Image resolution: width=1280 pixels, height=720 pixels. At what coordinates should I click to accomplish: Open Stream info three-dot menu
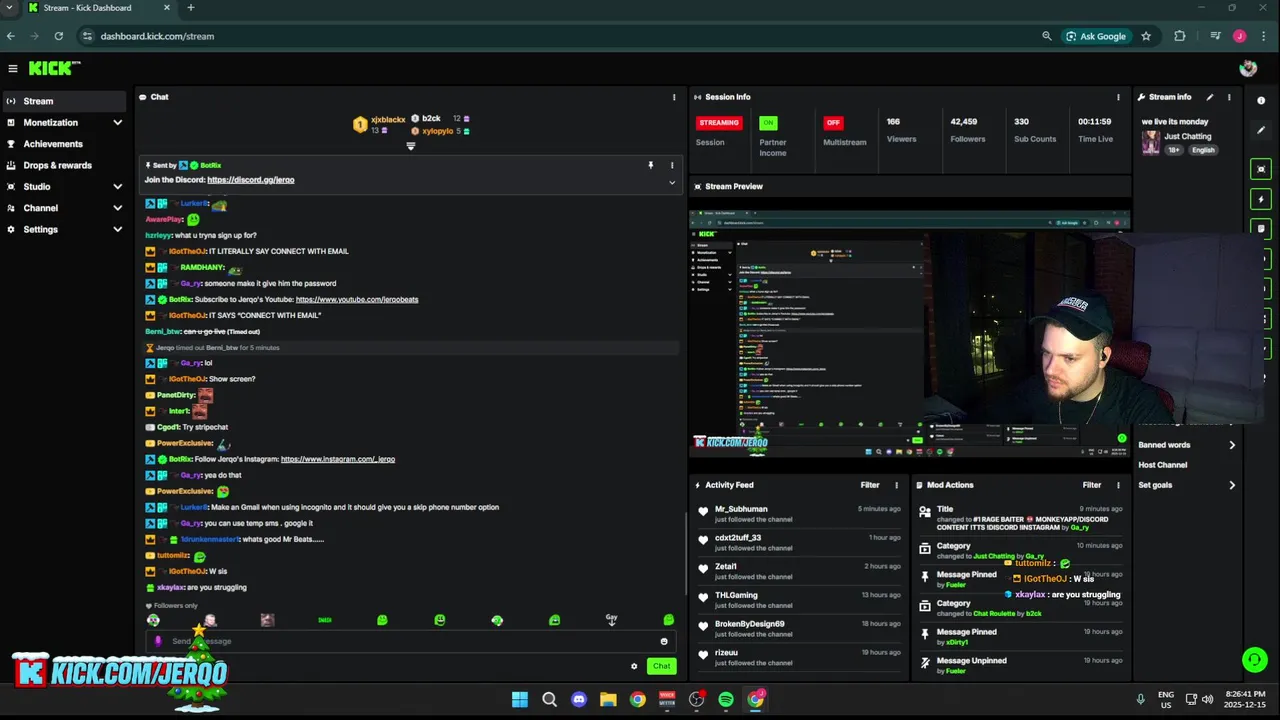click(x=1229, y=97)
